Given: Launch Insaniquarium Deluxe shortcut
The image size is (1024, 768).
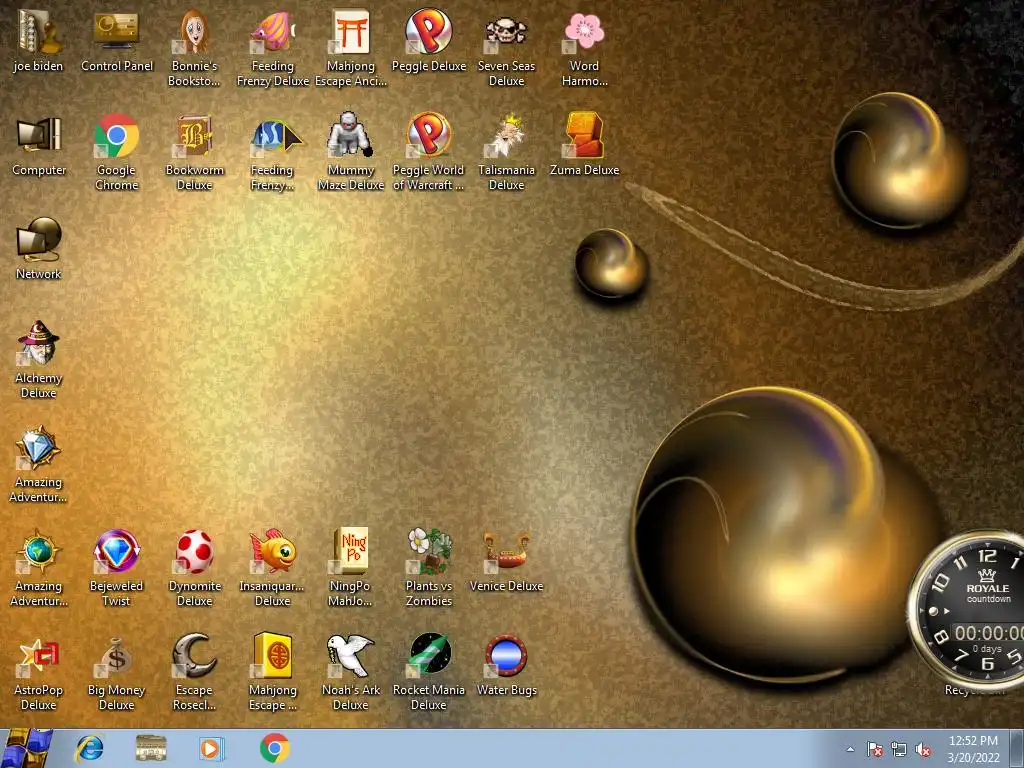Looking at the screenshot, I should click(272, 569).
